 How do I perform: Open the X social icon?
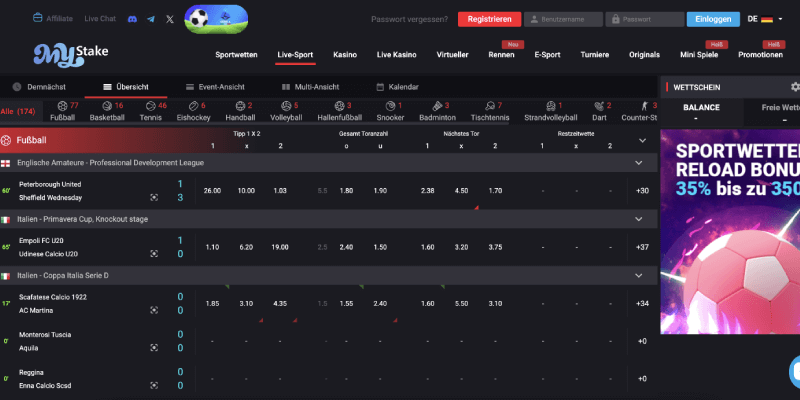tap(170, 19)
